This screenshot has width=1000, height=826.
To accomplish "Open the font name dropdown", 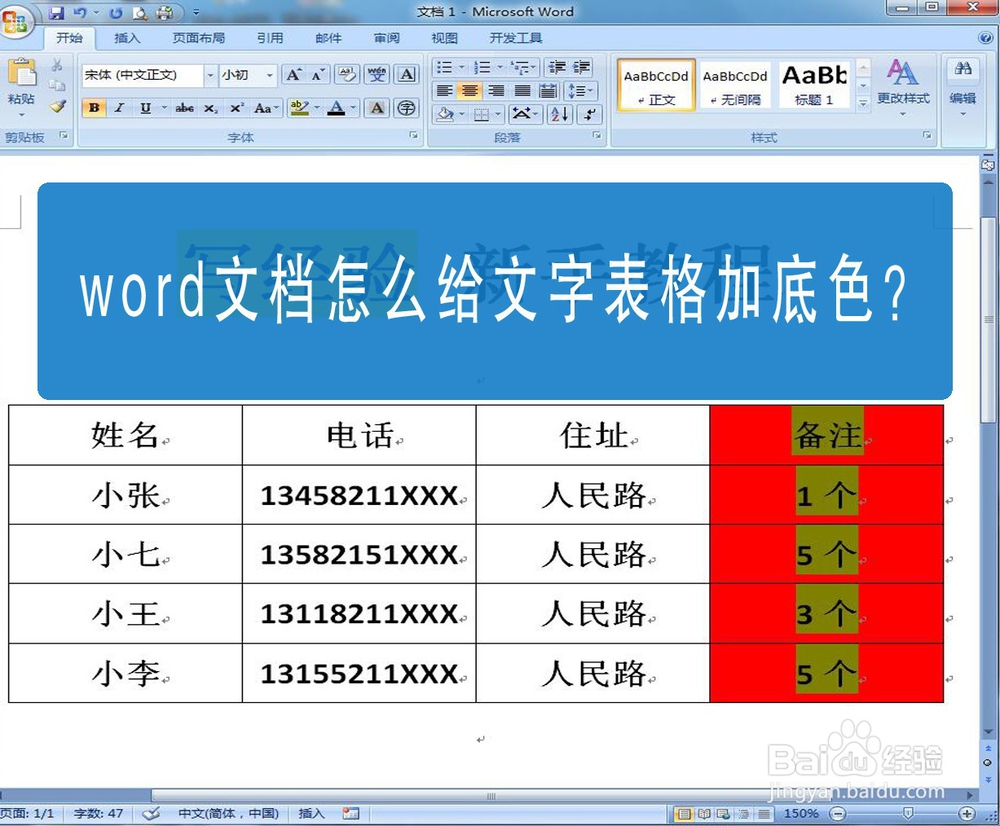I will 211,74.
